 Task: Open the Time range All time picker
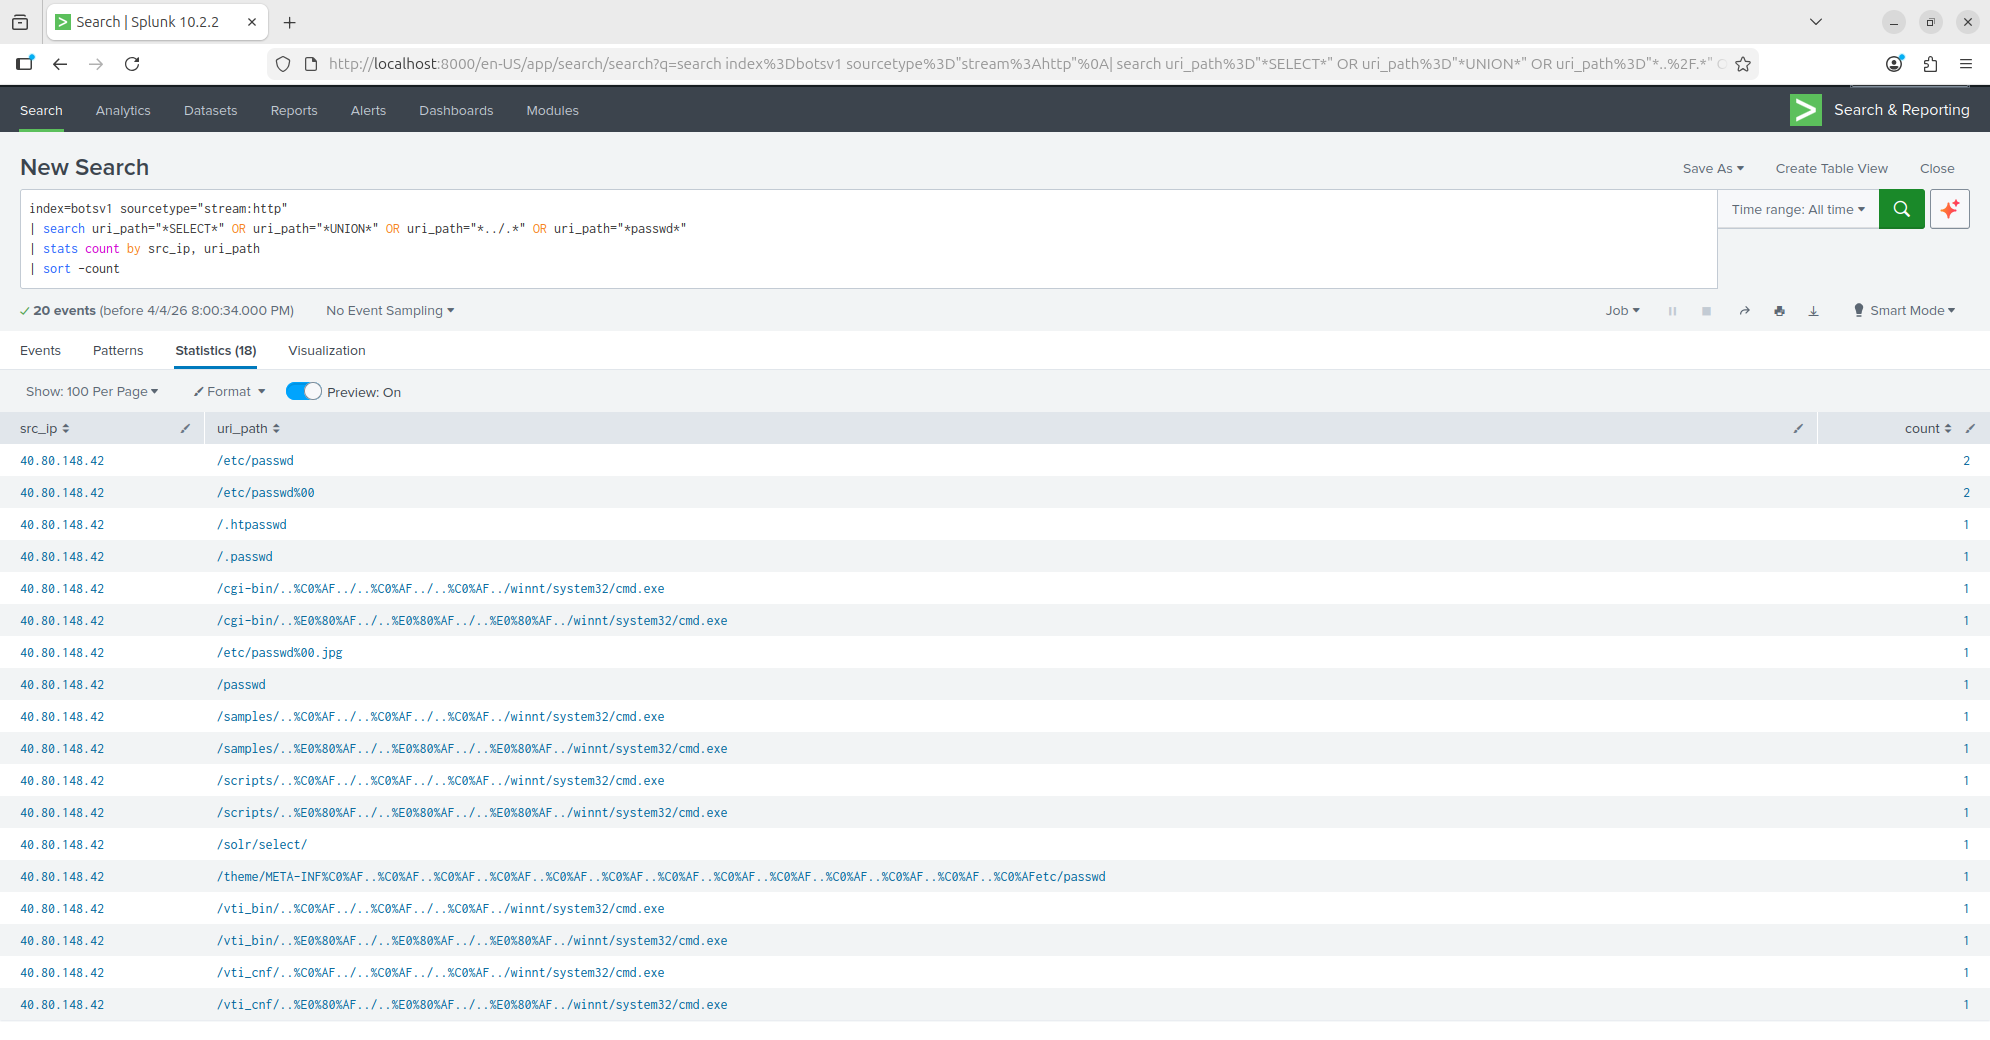pos(1798,209)
